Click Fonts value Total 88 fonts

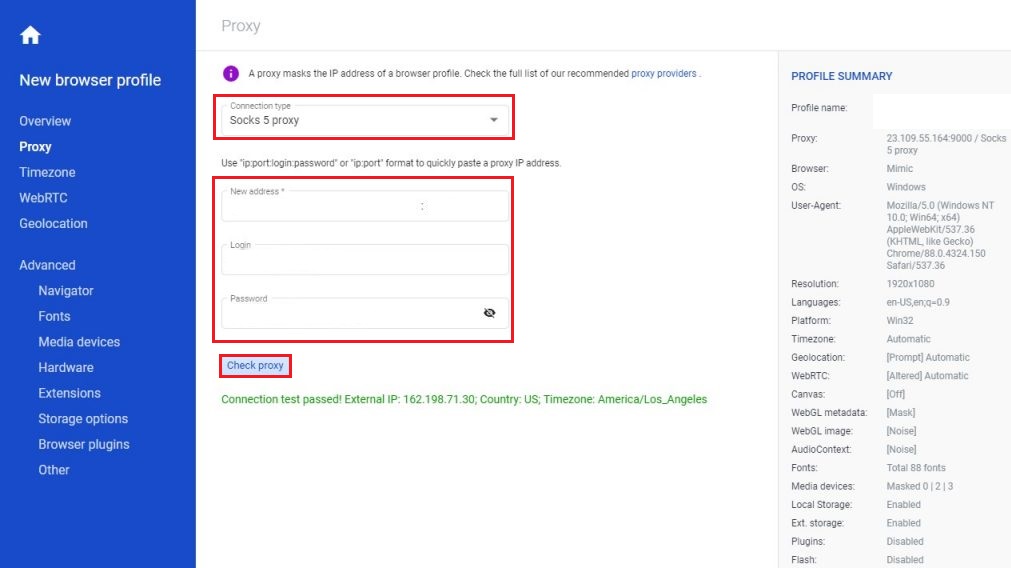tap(916, 467)
